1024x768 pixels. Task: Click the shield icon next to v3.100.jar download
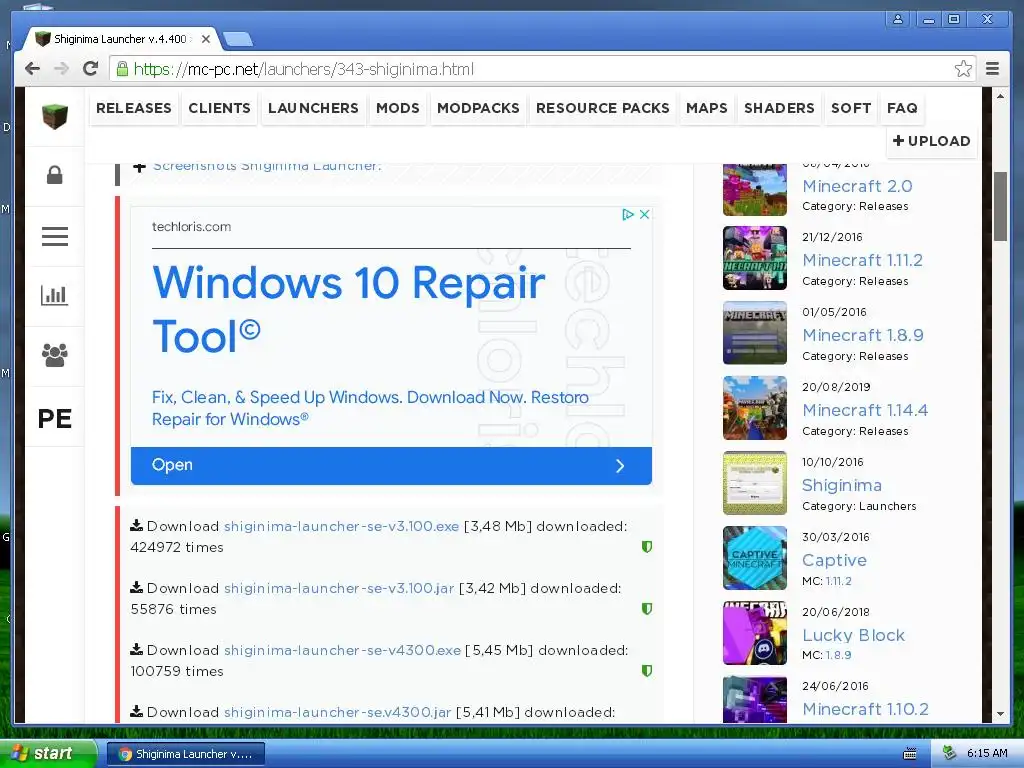(x=647, y=609)
